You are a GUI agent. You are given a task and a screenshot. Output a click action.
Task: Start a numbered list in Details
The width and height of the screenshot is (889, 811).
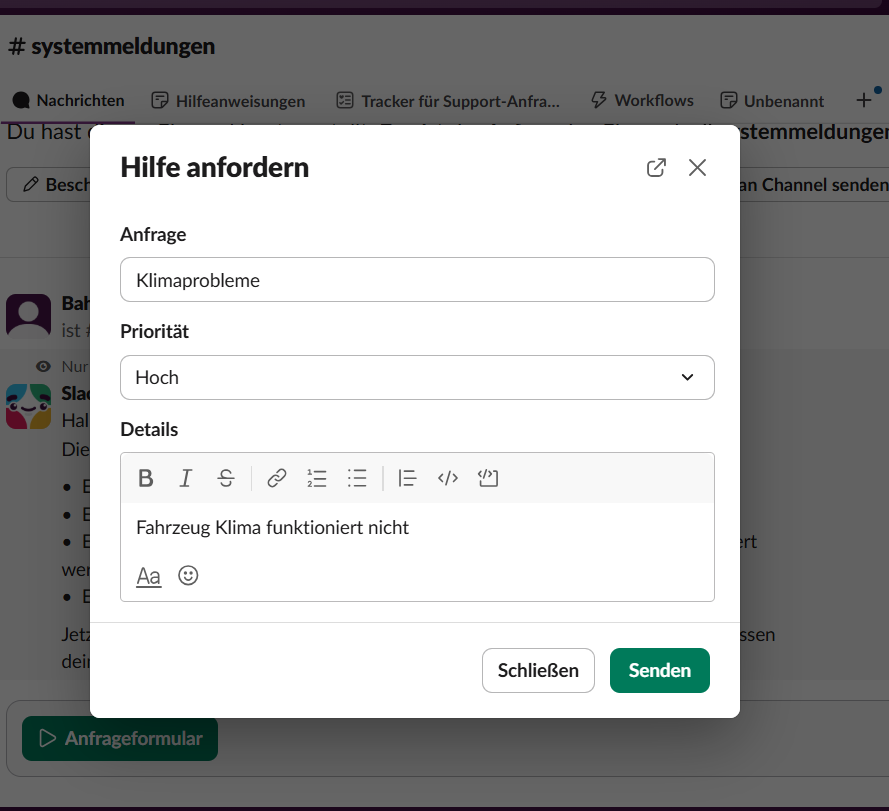[317, 478]
